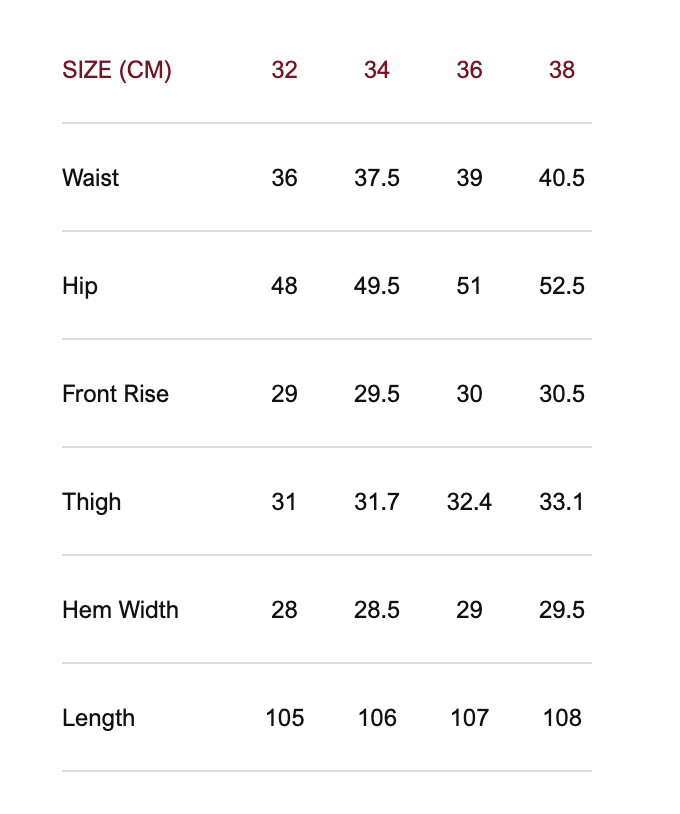Screen dimensions: 680x814
Task: Click the 37.5 waist measurement
Action: tap(377, 178)
